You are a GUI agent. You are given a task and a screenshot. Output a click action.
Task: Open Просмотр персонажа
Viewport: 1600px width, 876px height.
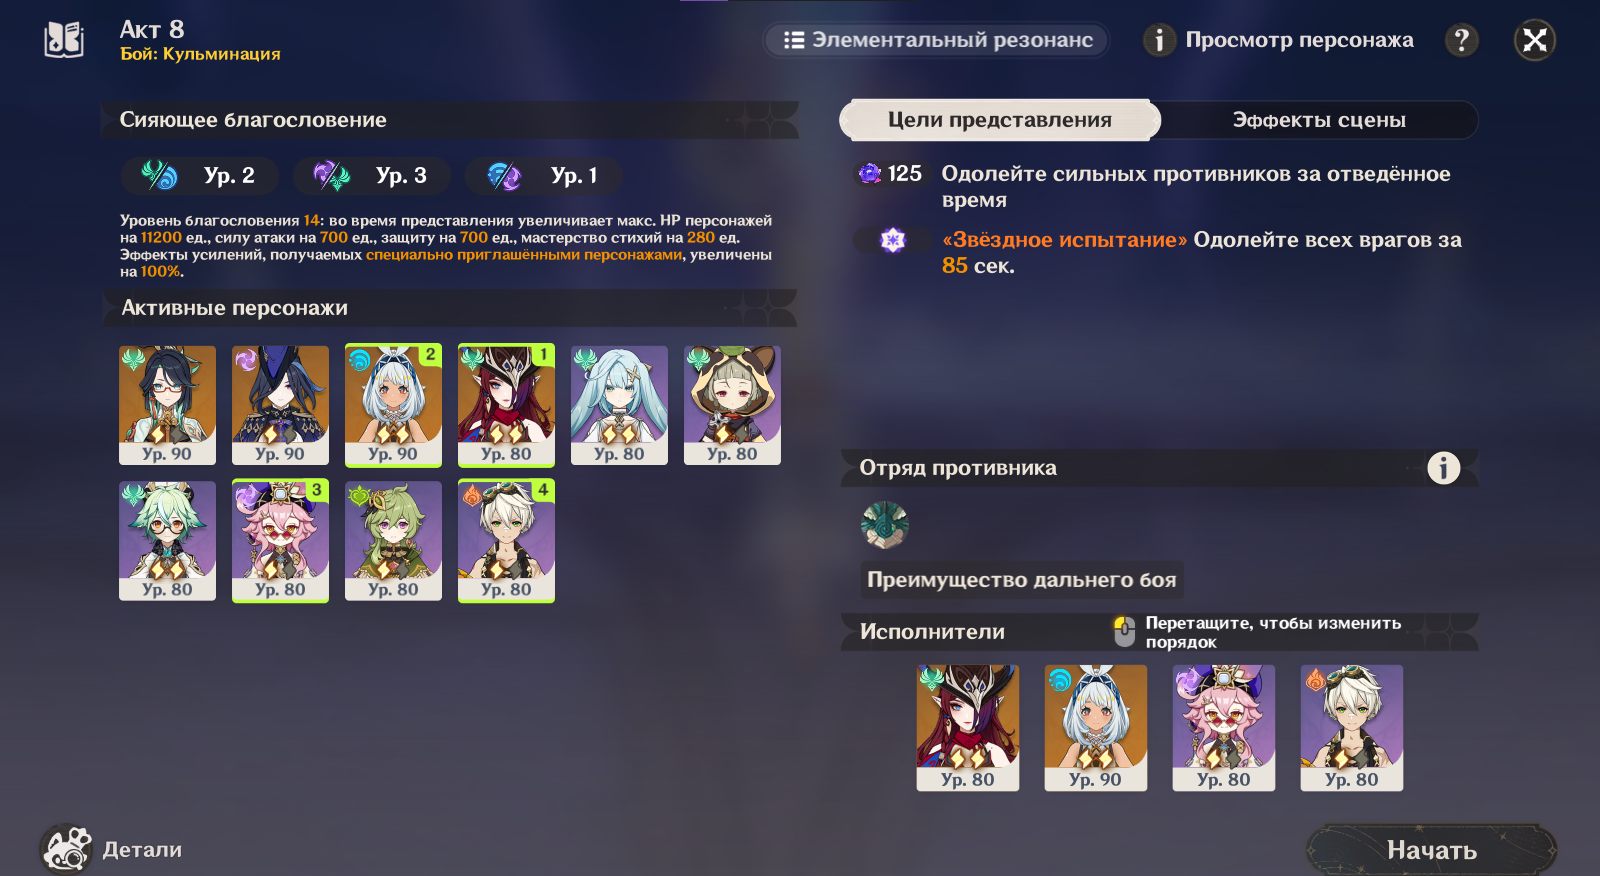coord(1279,40)
